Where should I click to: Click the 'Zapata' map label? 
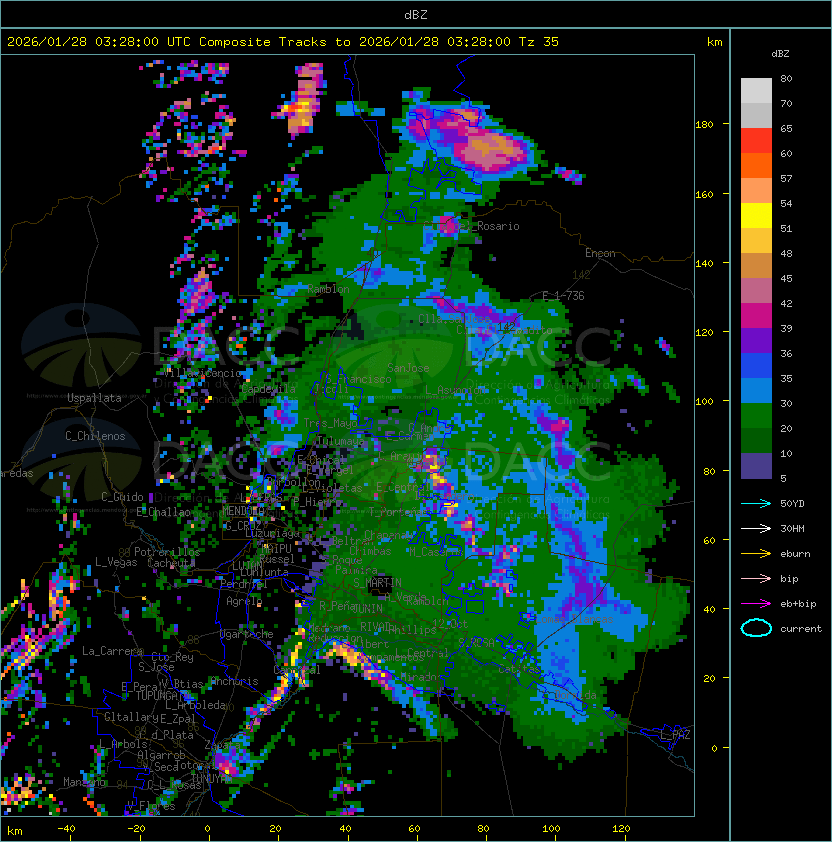[222, 745]
